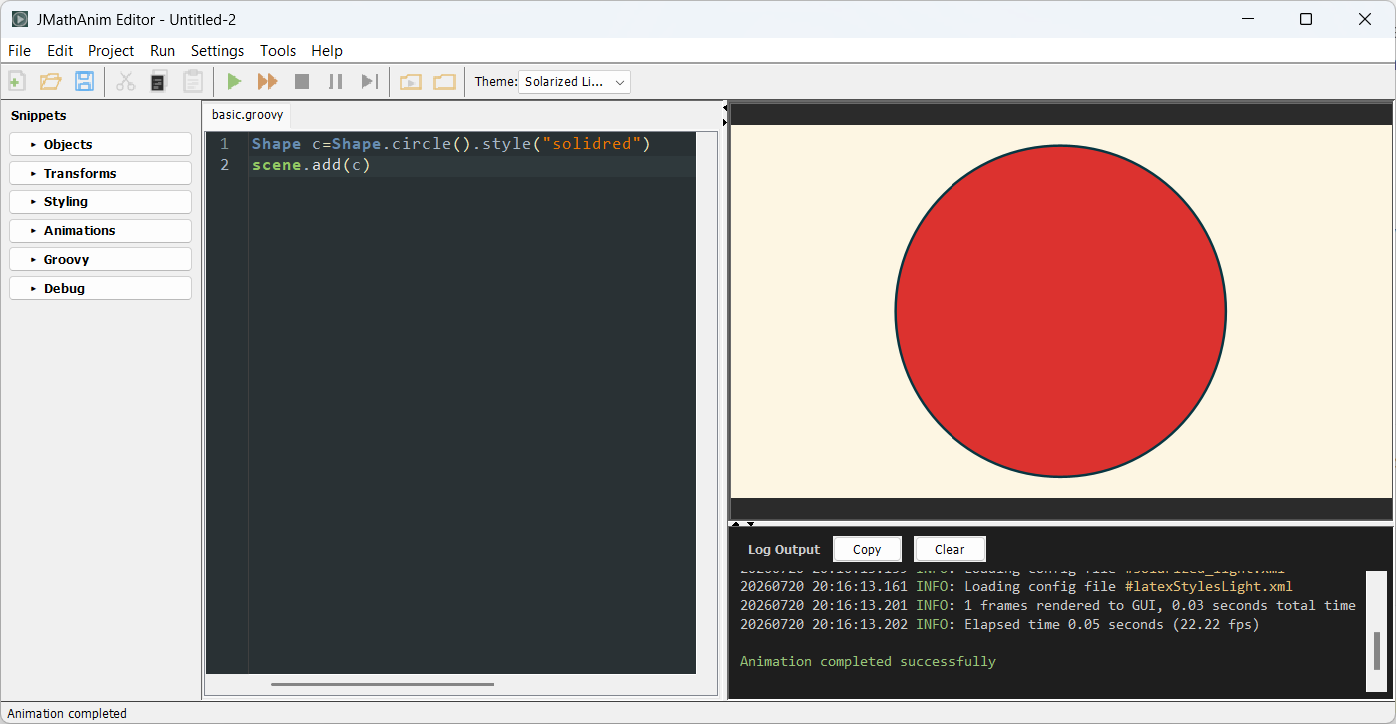1396x724 pixels.
Task: Open the Theme dropdown Solarized Light
Action: pos(574,82)
